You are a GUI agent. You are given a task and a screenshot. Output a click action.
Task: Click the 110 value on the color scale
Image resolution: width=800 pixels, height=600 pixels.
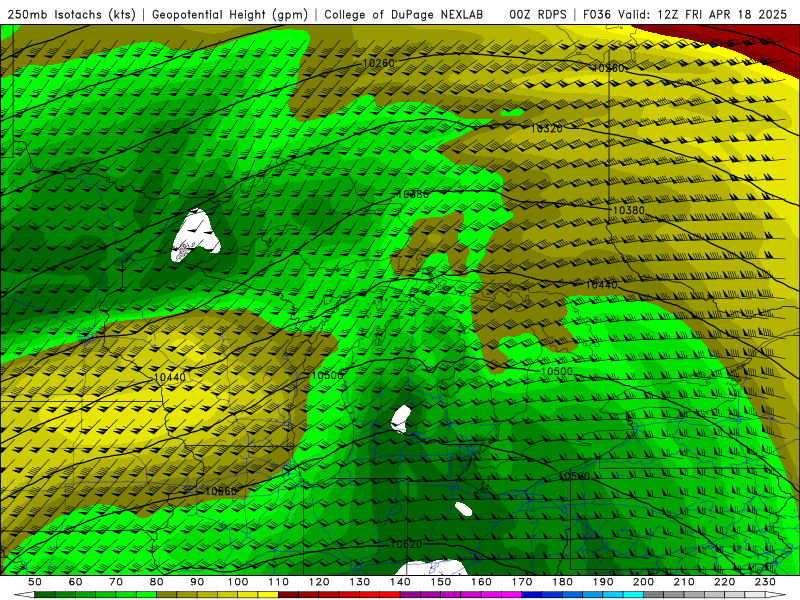coord(279,582)
